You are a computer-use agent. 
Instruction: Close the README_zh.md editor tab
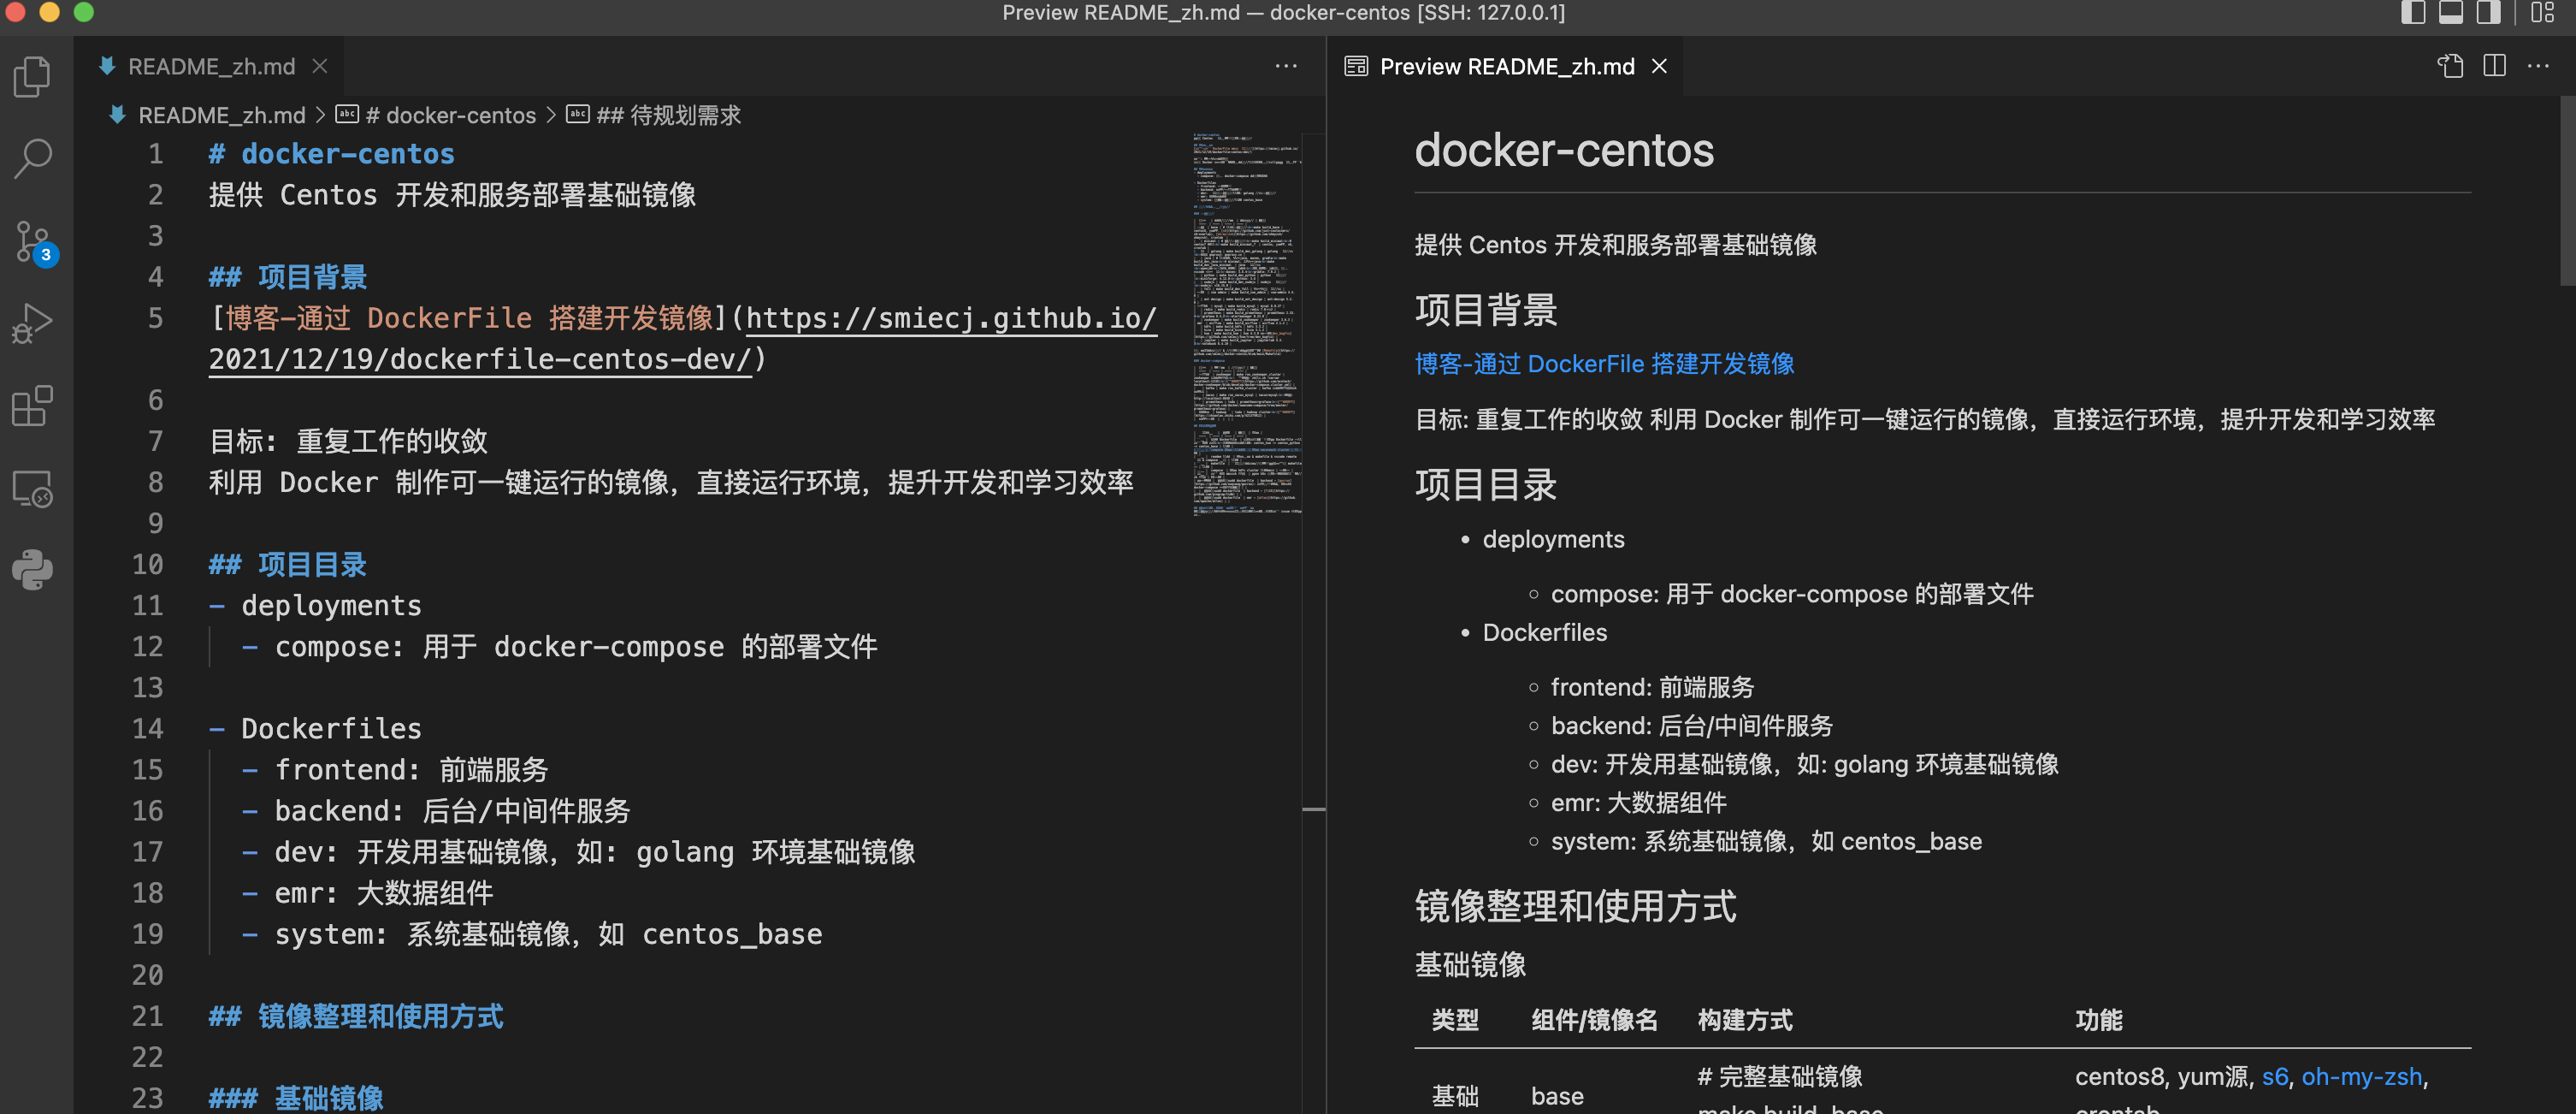[320, 66]
